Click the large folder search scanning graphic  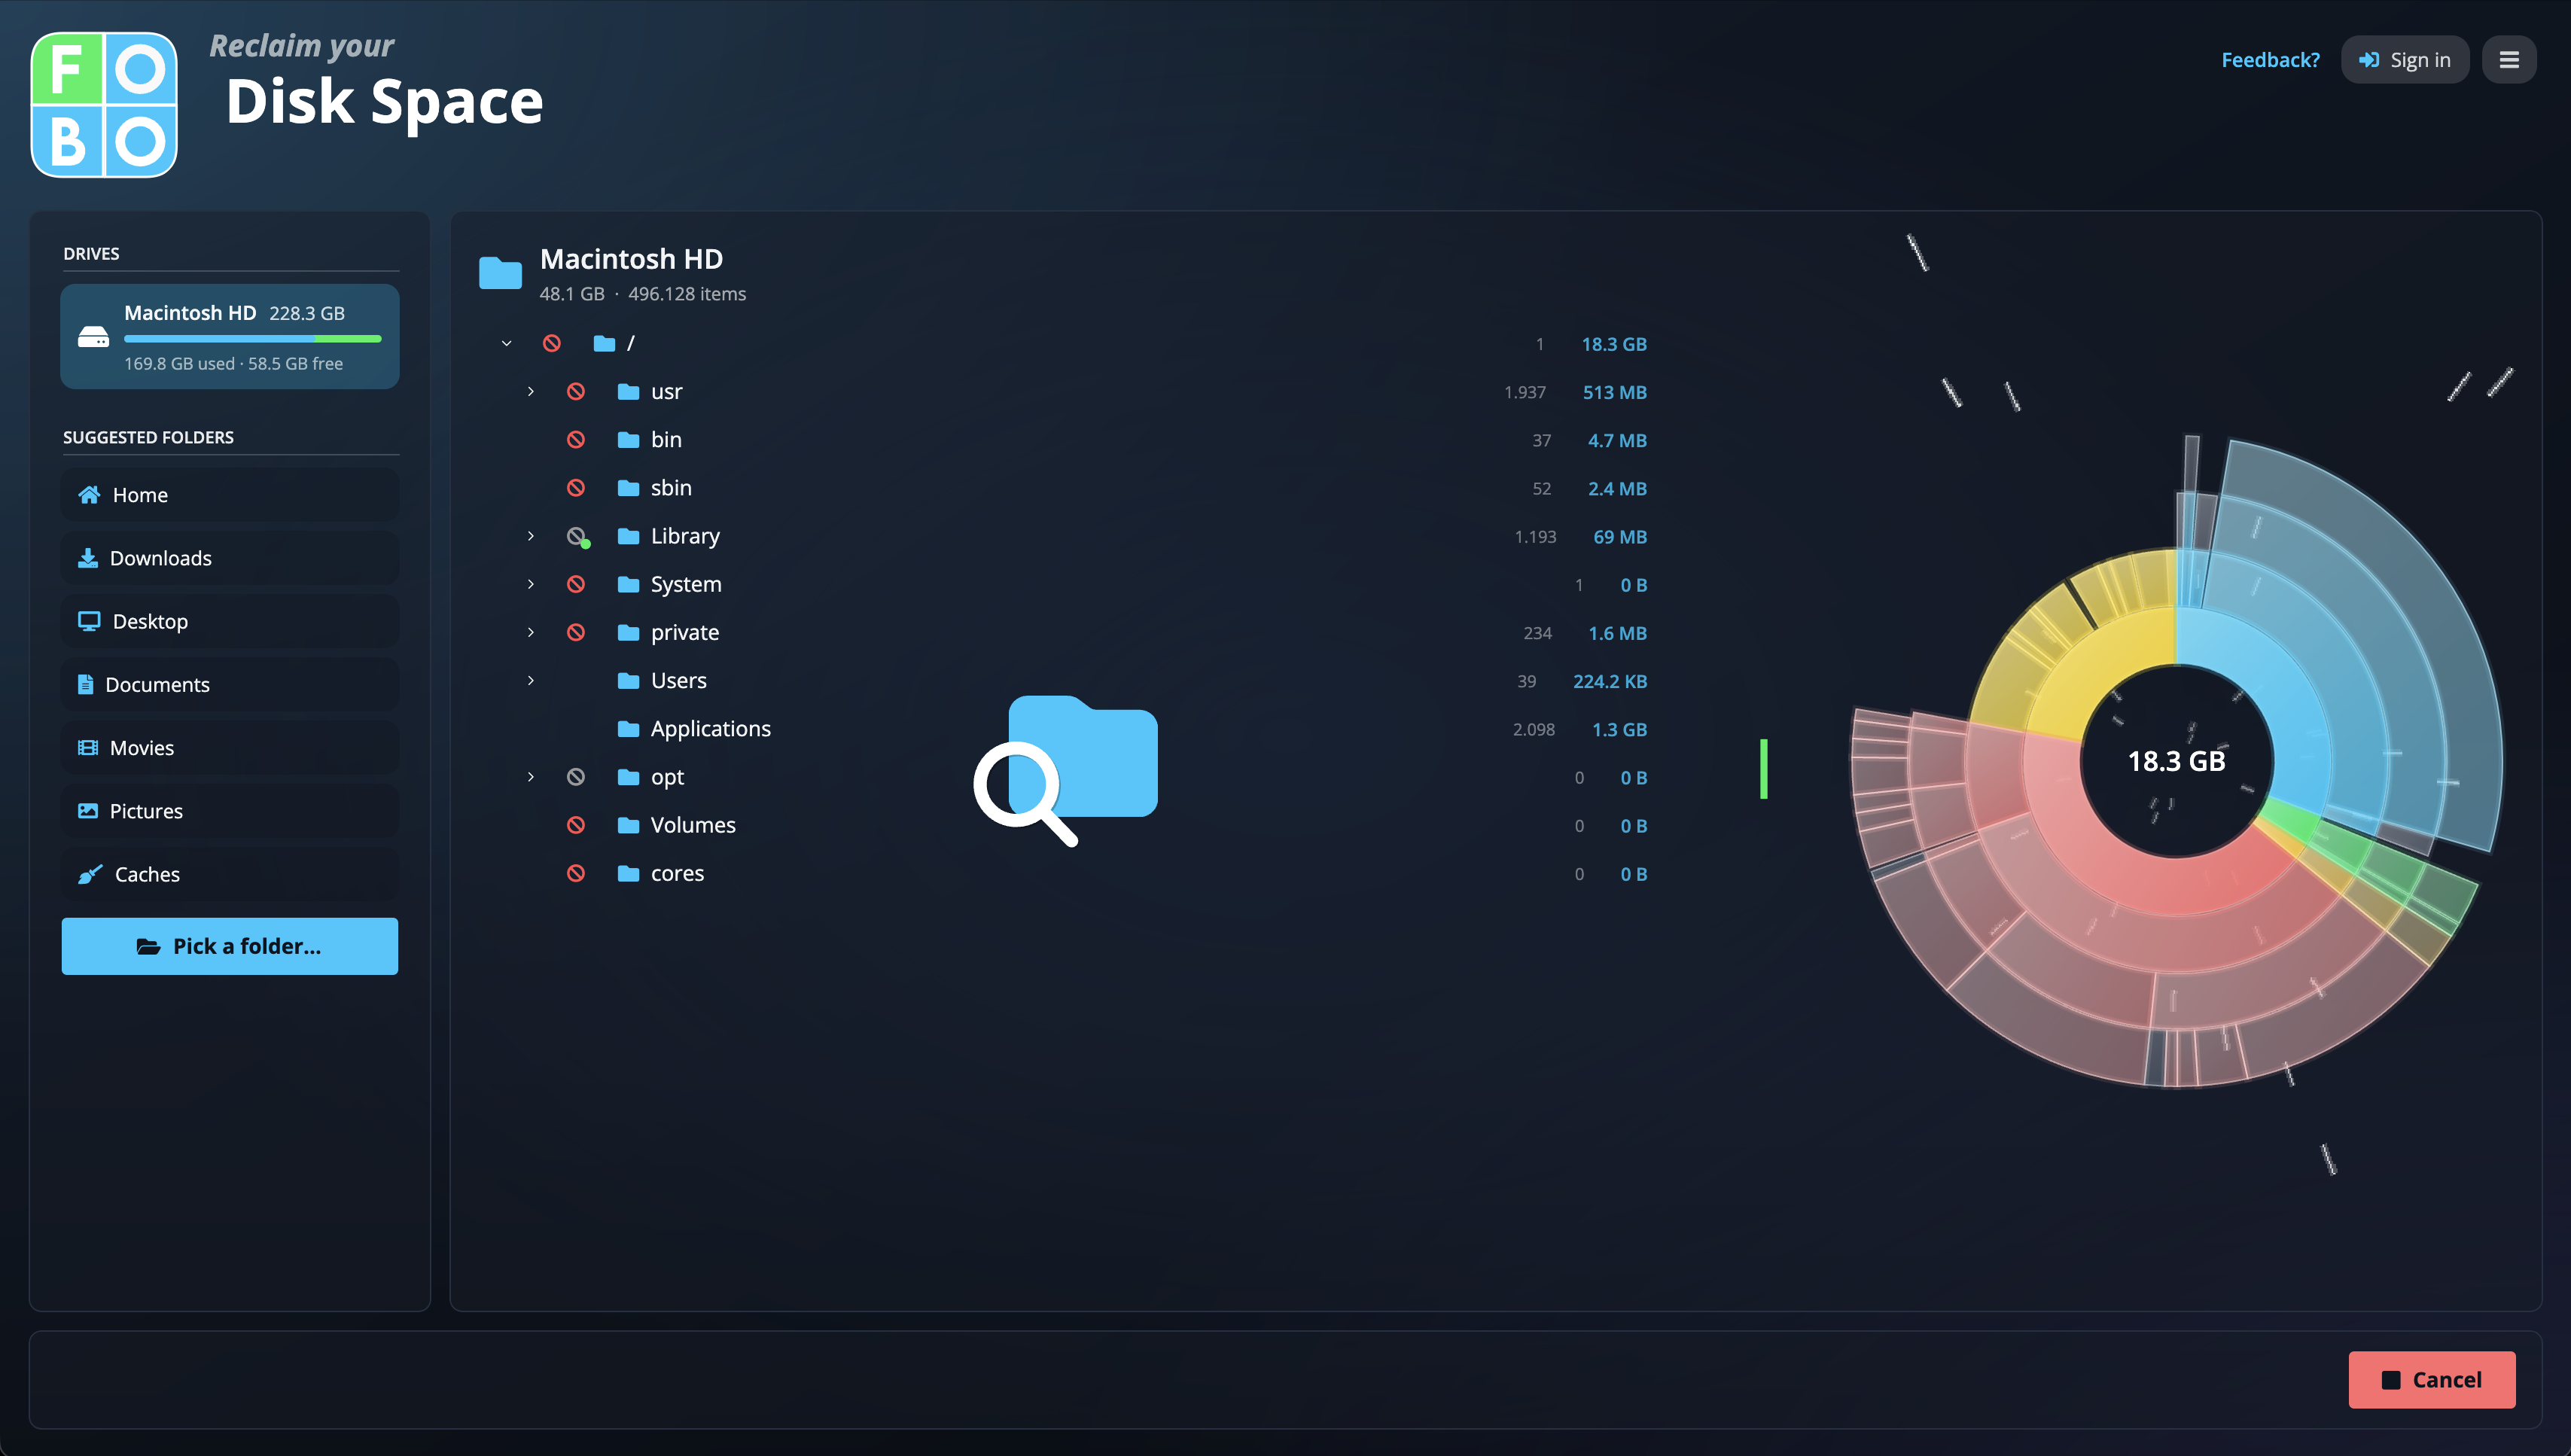tap(1066, 770)
